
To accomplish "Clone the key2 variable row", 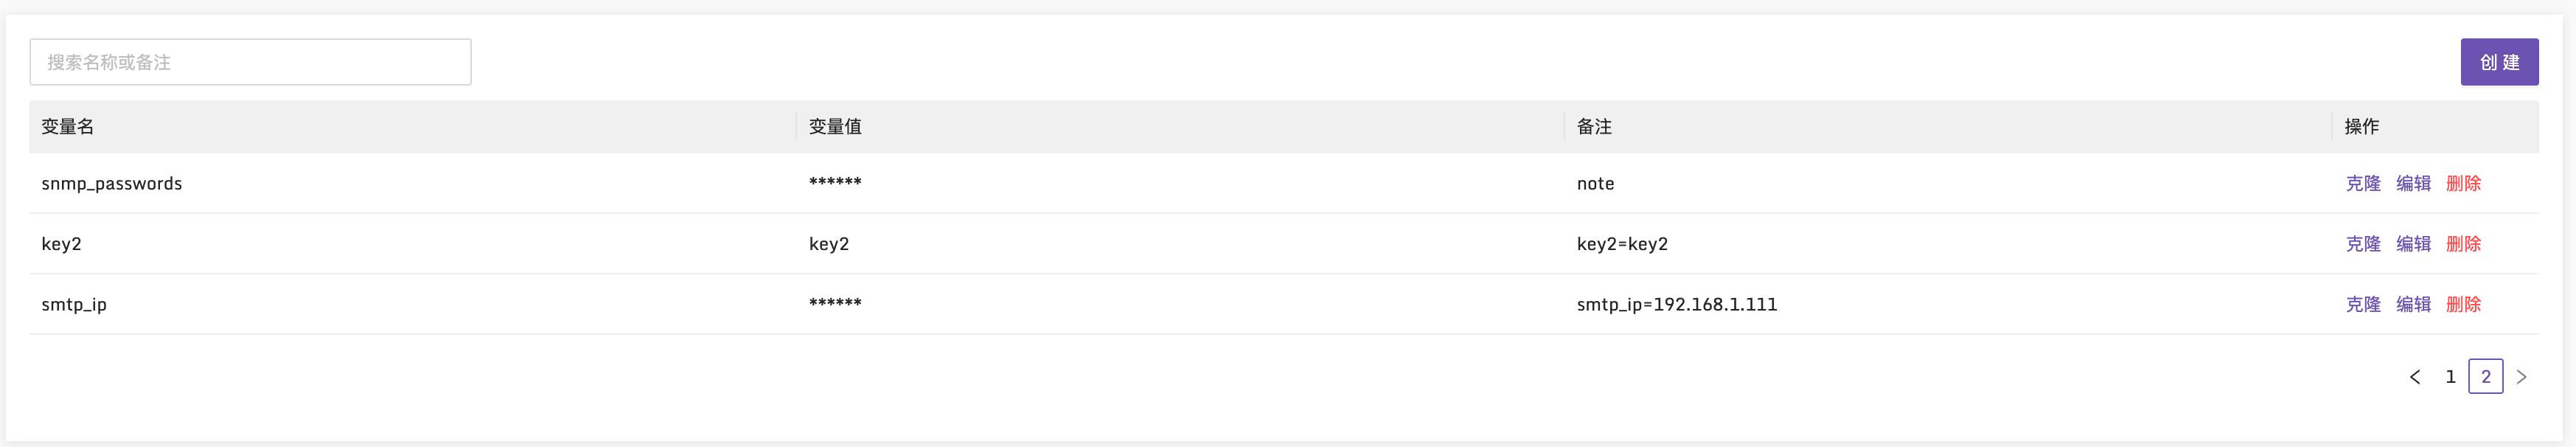I will [x=2362, y=244].
